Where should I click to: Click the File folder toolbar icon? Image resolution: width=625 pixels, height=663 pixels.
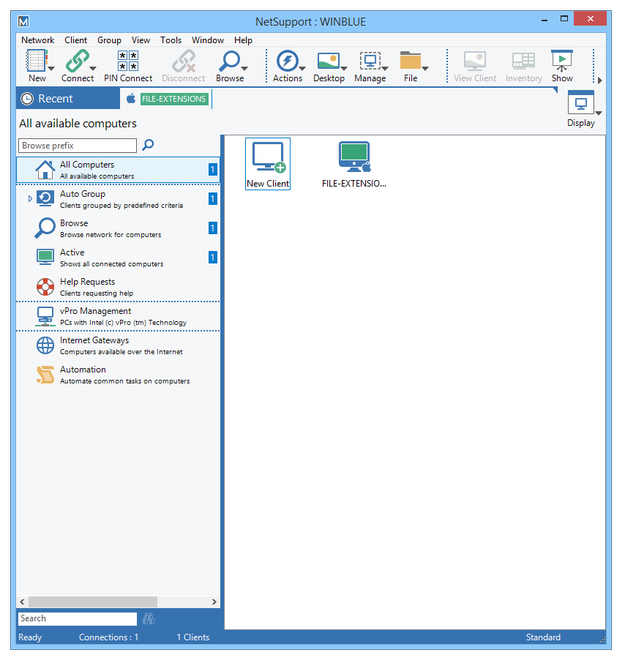(410, 60)
